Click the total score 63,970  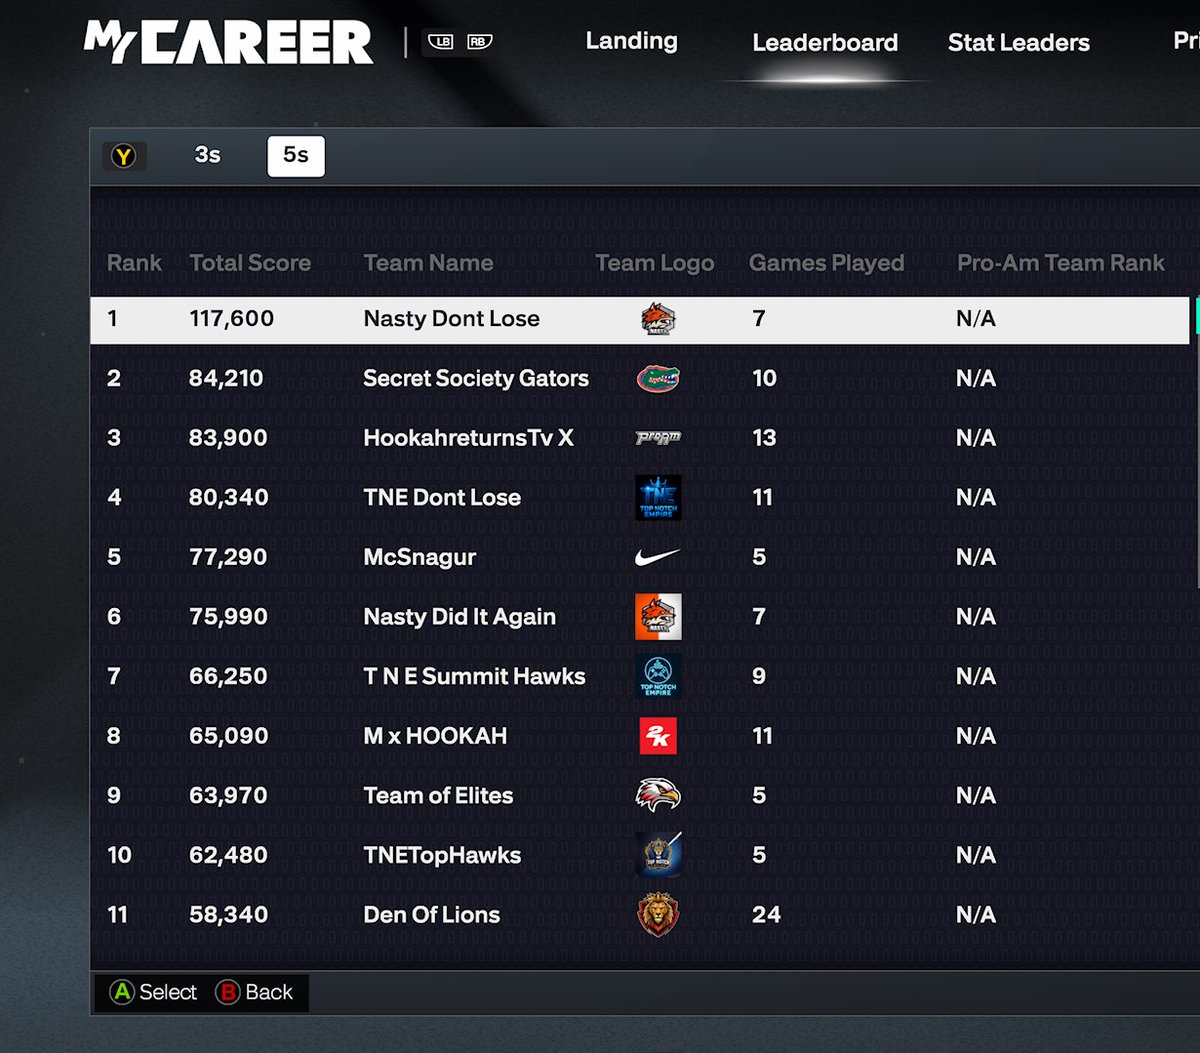(x=228, y=795)
